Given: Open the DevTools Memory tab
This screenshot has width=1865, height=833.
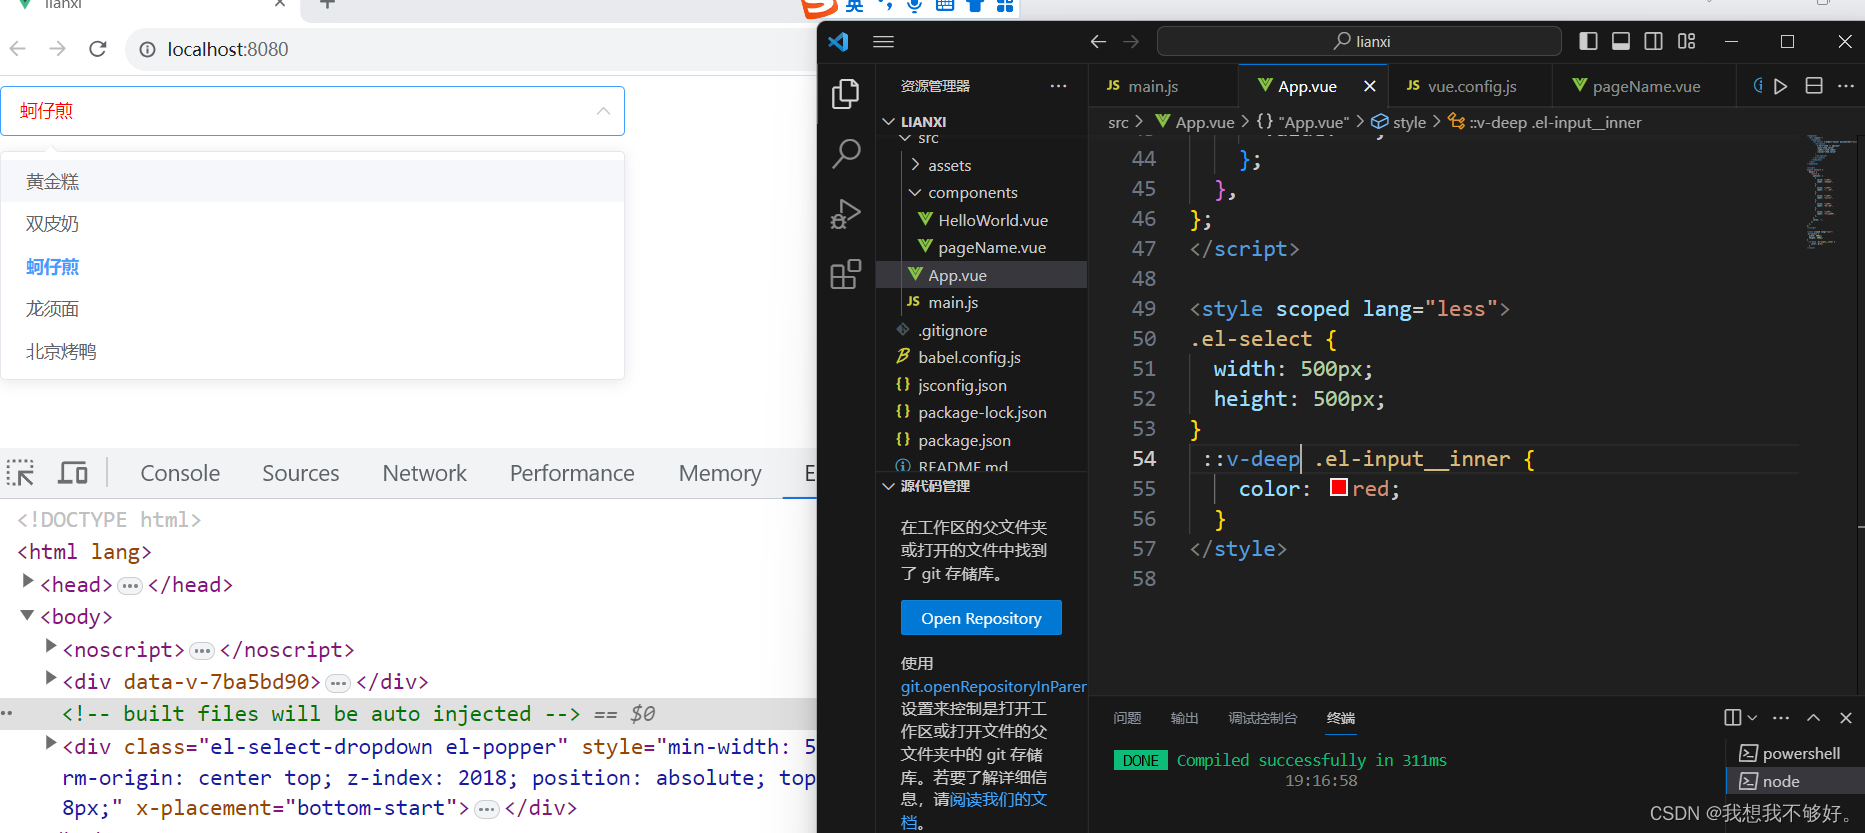Looking at the screenshot, I should click(720, 473).
